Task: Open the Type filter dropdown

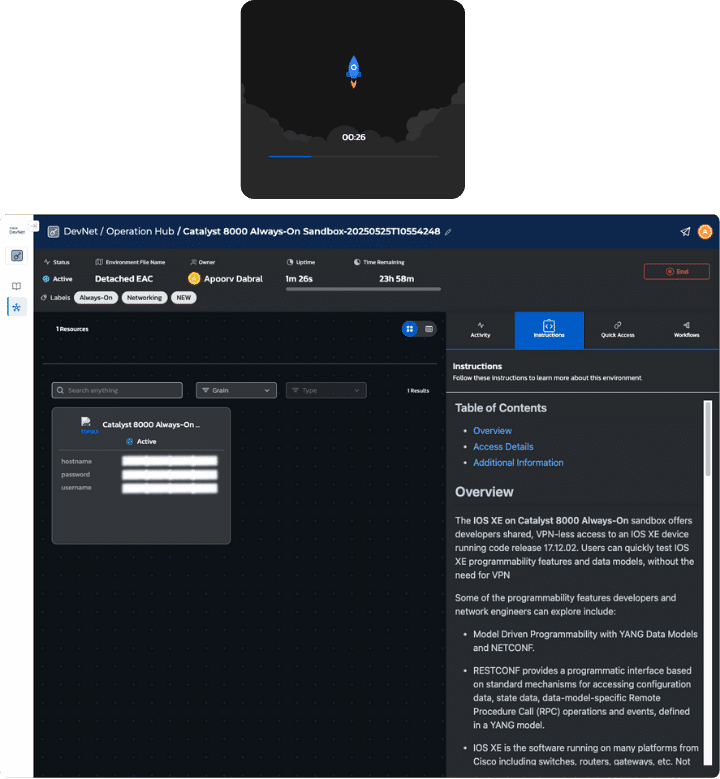Action: point(326,390)
